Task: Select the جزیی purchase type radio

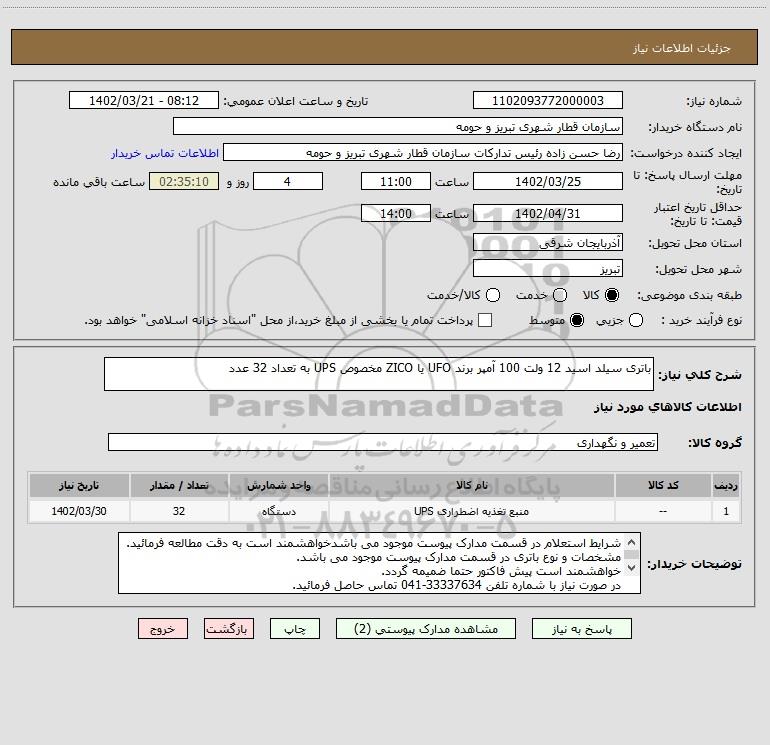Action: click(635, 320)
